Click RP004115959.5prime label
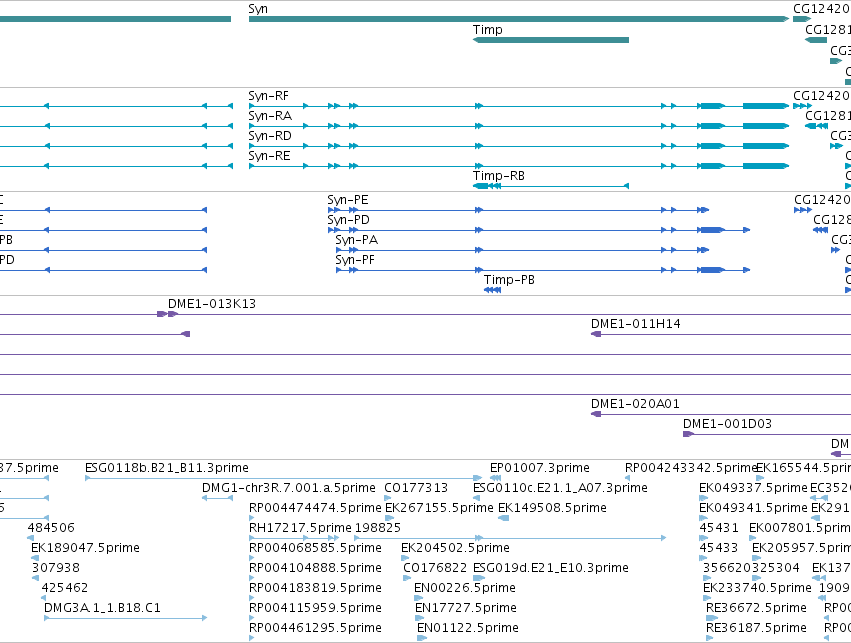Screen dimensions: 851x643 tap(315, 608)
